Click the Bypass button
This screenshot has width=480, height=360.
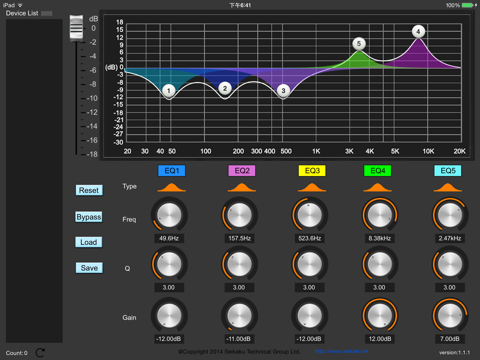tap(89, 217)
